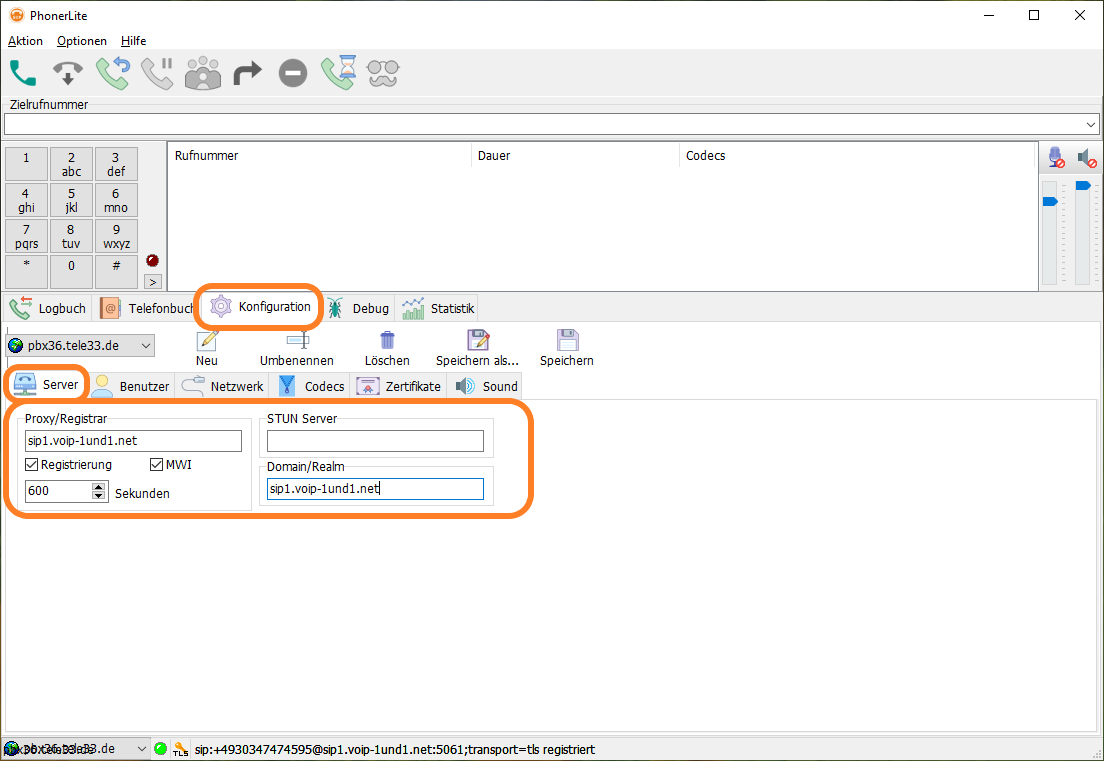Click the glasses and mustache anonymous icon

click(383, 73)
